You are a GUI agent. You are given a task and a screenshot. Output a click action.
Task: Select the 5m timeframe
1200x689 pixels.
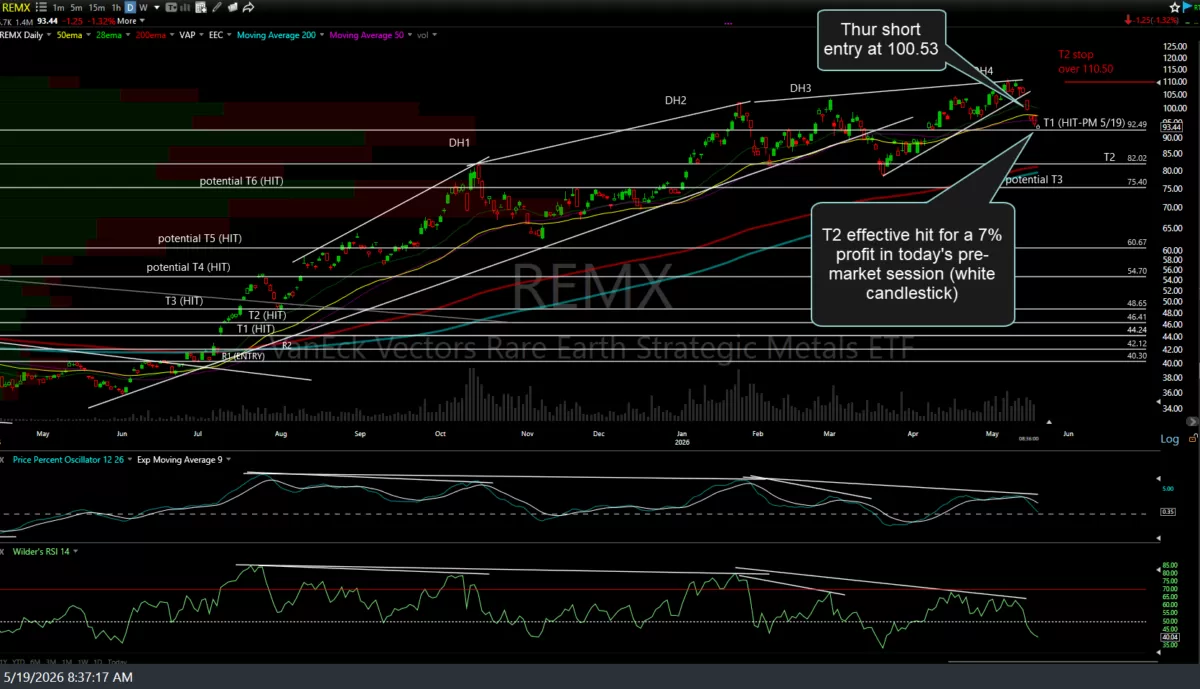76,7
